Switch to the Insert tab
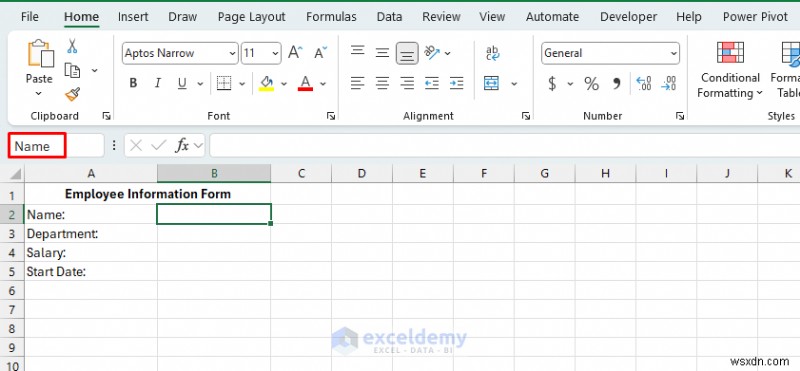 tap(133, 16)
